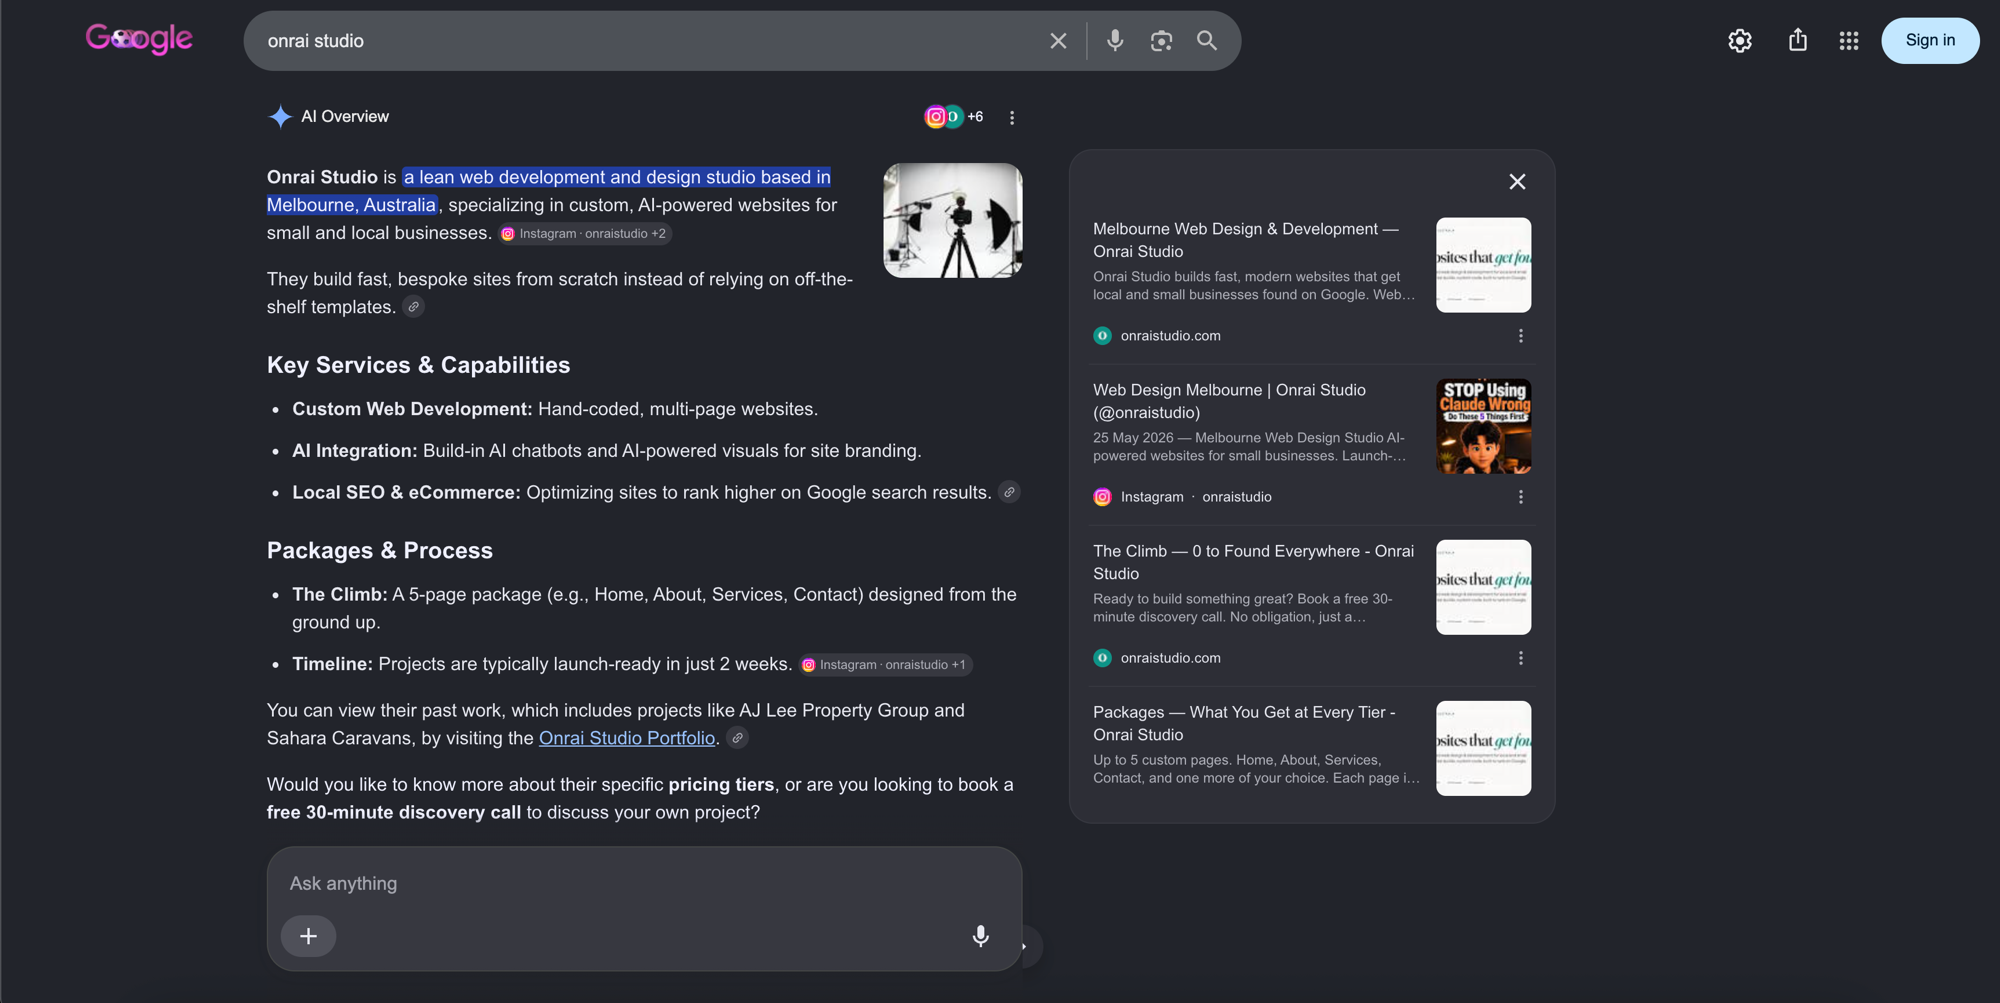The image size is (2000, 1003).
Task: Click Instagram onraistudio +1 source chip
Action: pyautogui.click(x=886, y=665)
